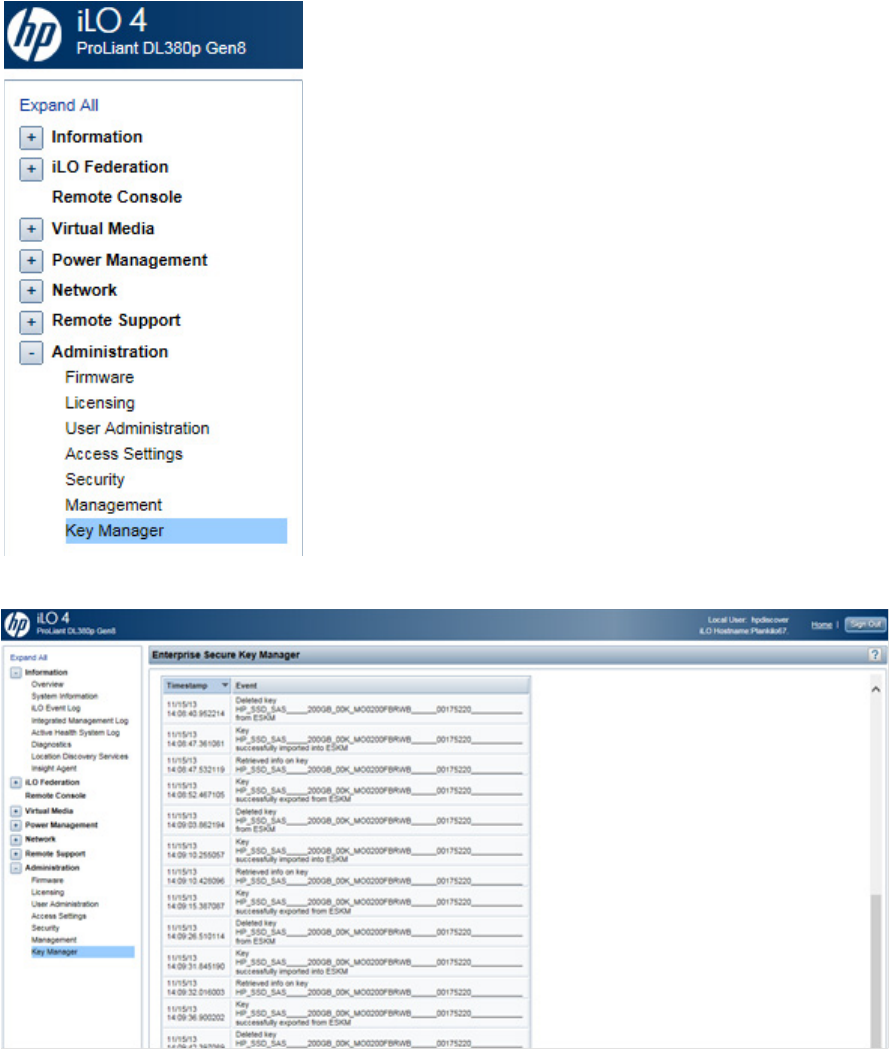This screenshot has height=1050, width=891.
Task: Expand Network in the enlarged menu
Action: coord(31,291)
